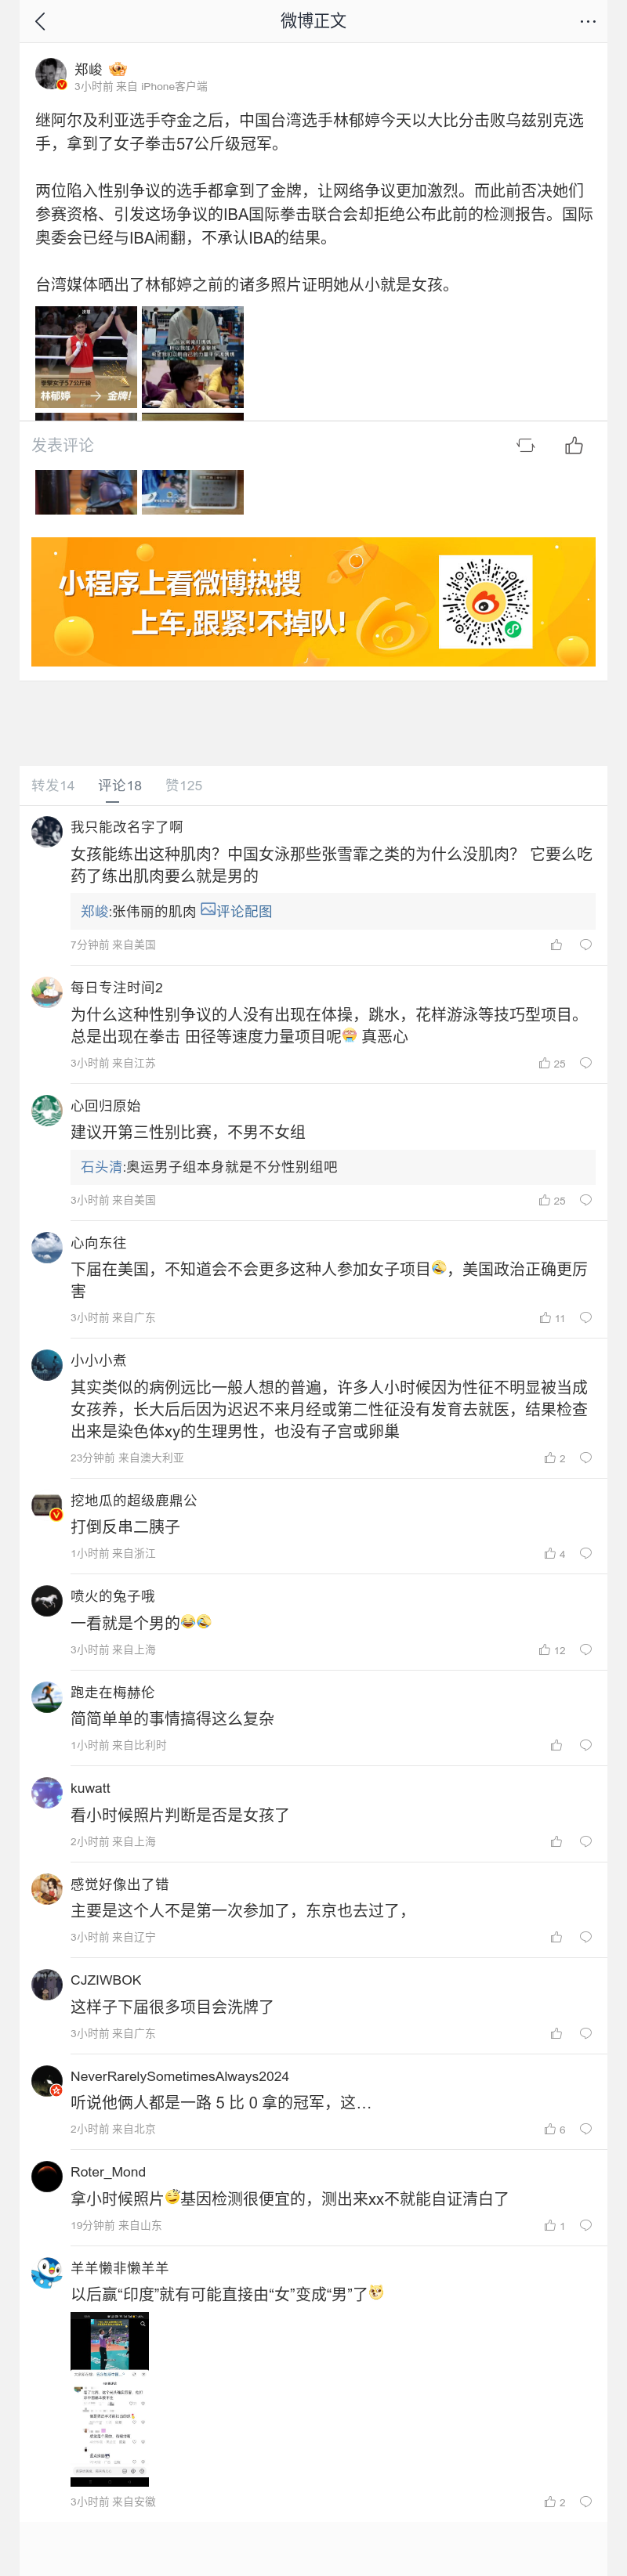Screen dimensions: 627x2576
Task: Click 石头清 username in the reply
Action: [x=102, y=1166]
